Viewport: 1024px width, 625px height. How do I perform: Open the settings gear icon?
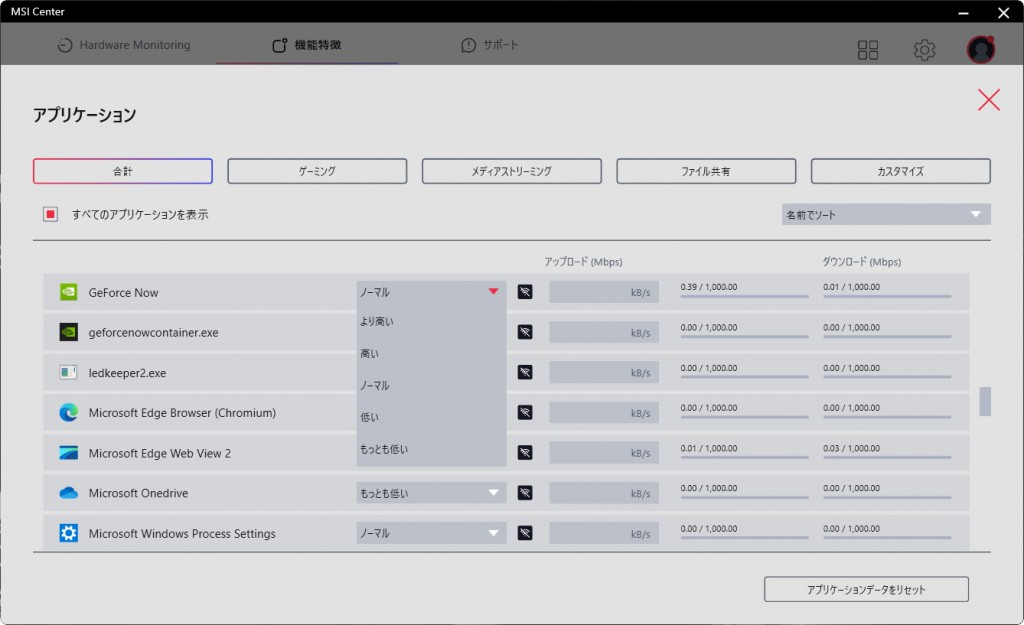(x=924, y=50)
